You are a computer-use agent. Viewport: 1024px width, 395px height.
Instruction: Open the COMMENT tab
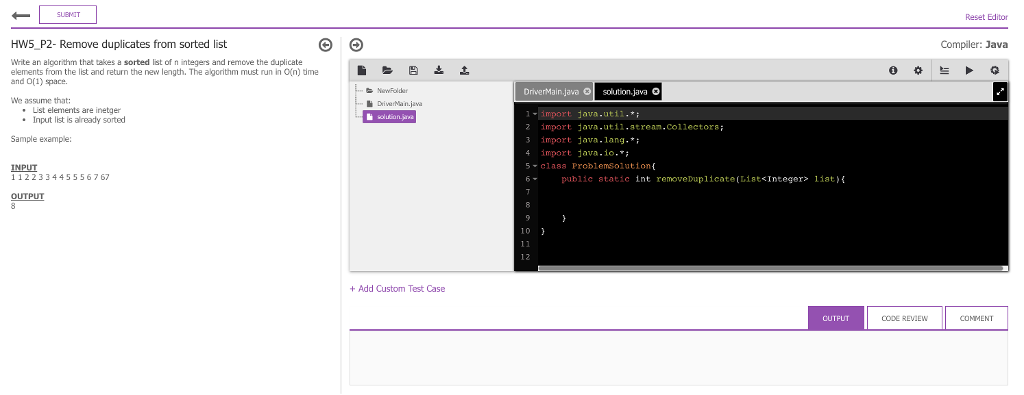pyautogui.click(x=976, y=318)
